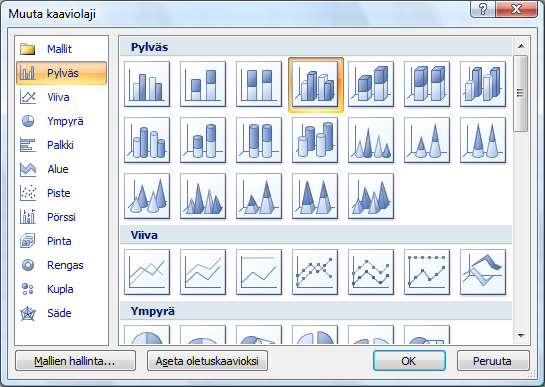Choose the basic line chart icon
The height and width of the screenshot is (387, 545).
(x=147, y=272)
